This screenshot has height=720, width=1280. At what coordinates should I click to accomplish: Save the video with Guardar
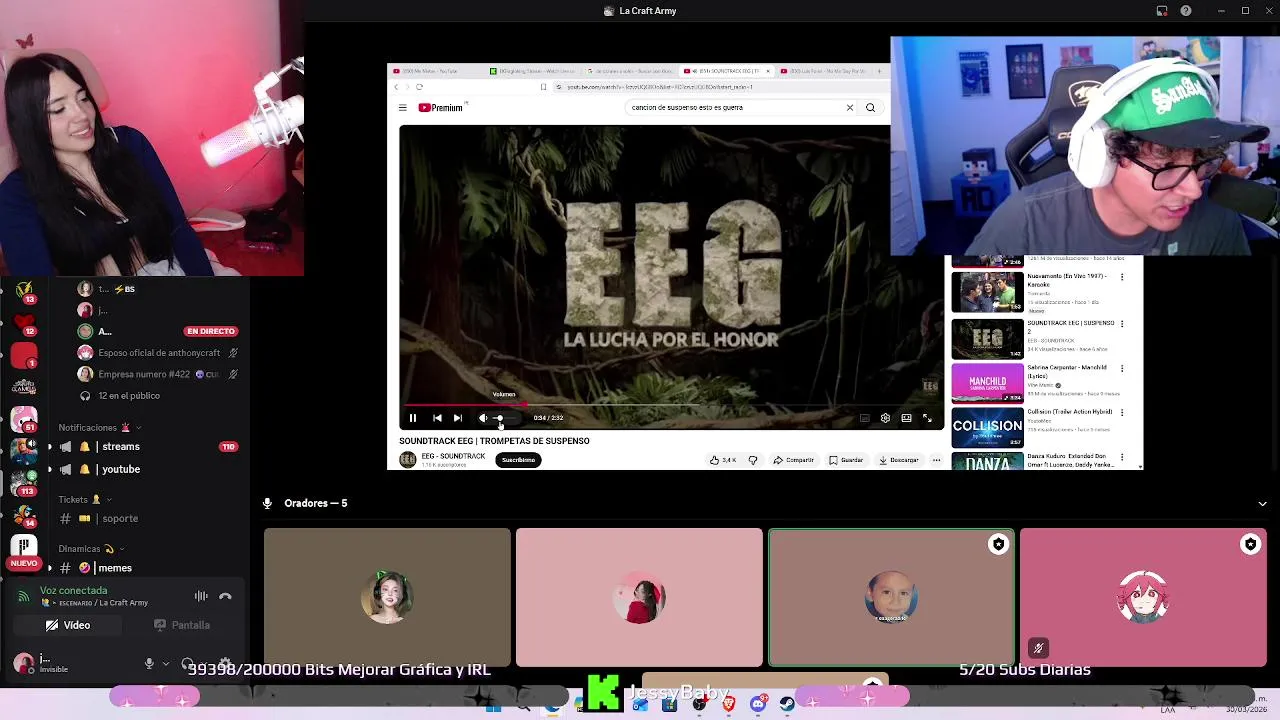point(846,460)
